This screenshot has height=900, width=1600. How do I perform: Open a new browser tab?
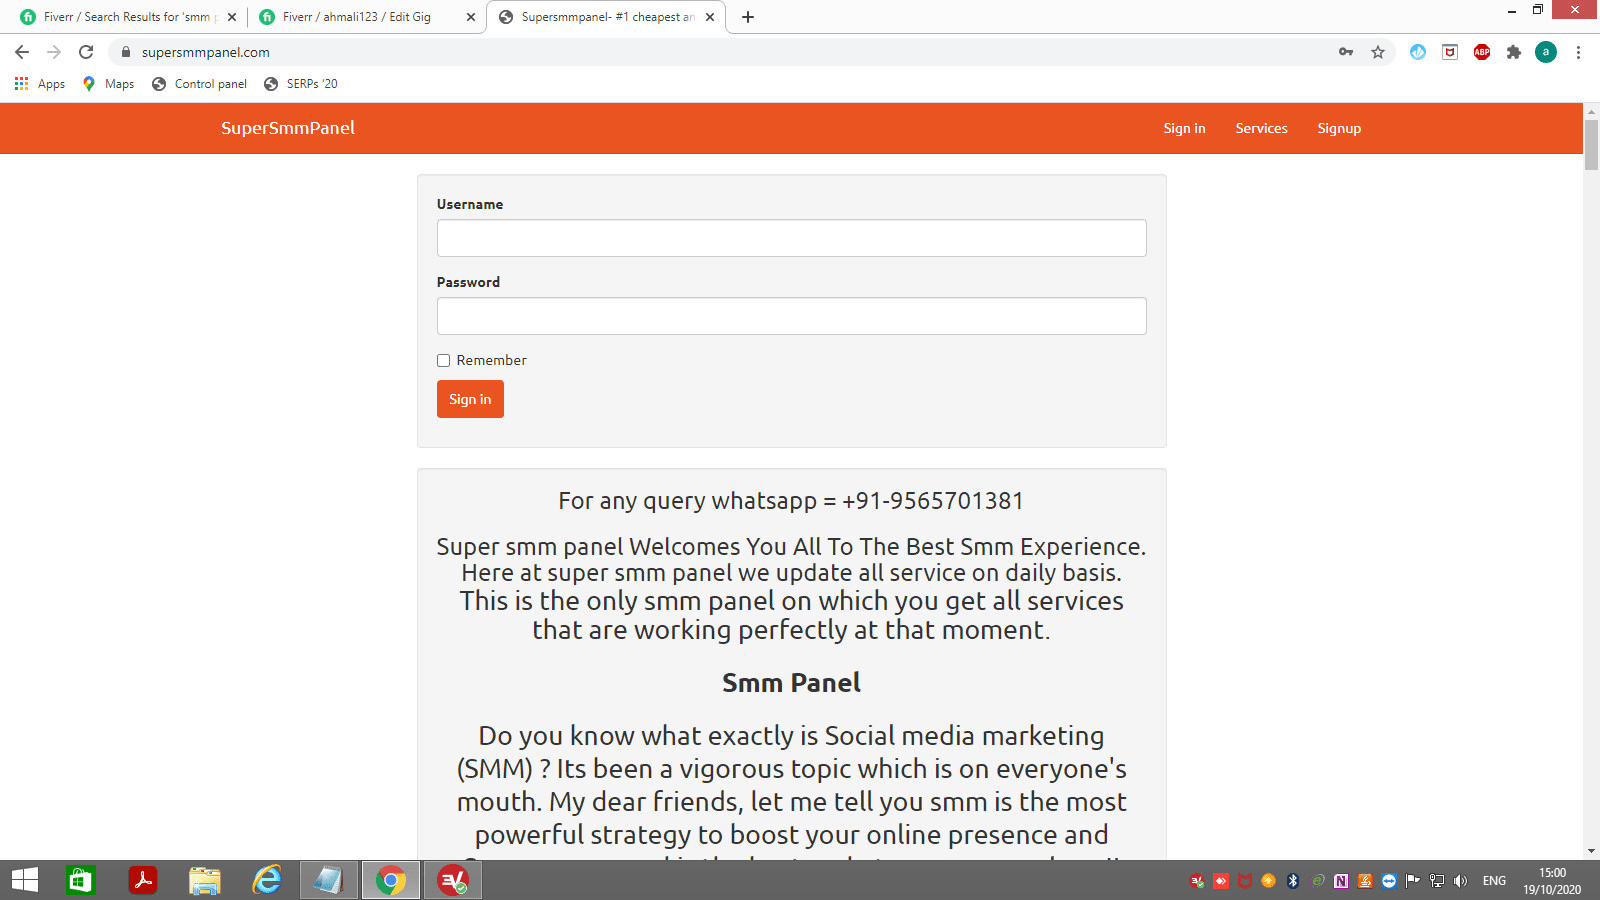point(748,17)
